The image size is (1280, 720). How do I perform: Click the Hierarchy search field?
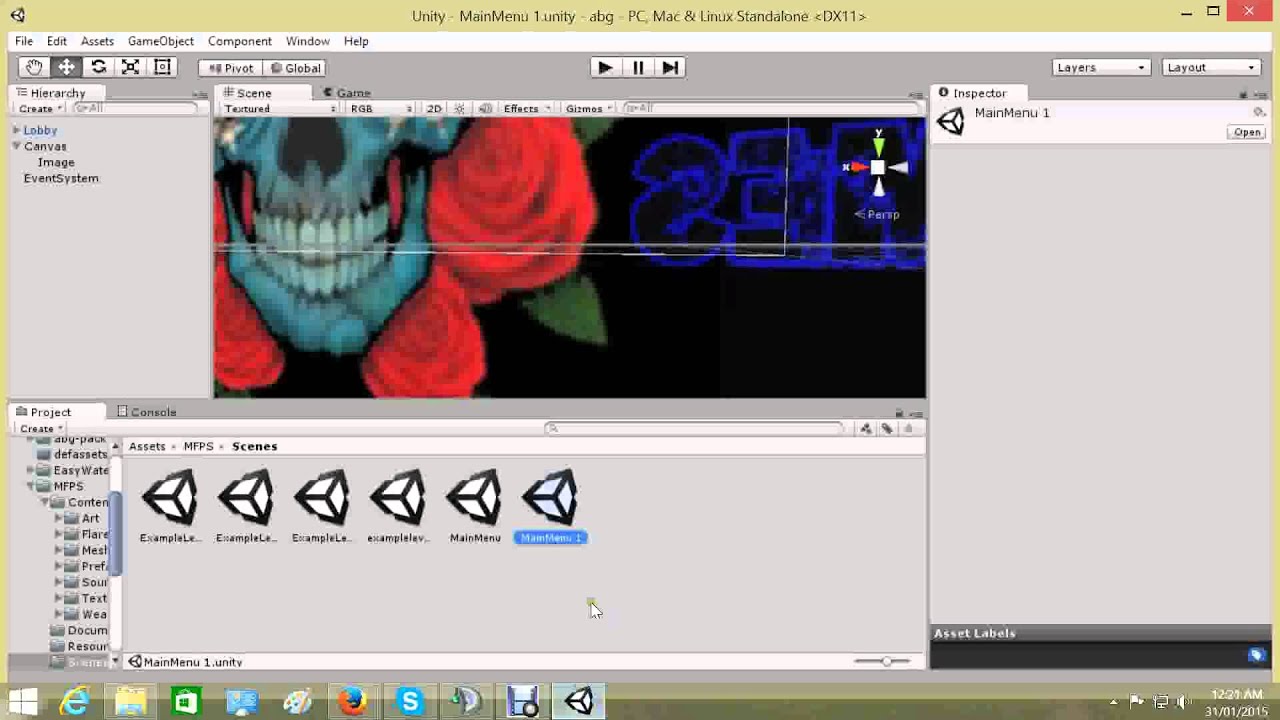[x=137, y=108]
